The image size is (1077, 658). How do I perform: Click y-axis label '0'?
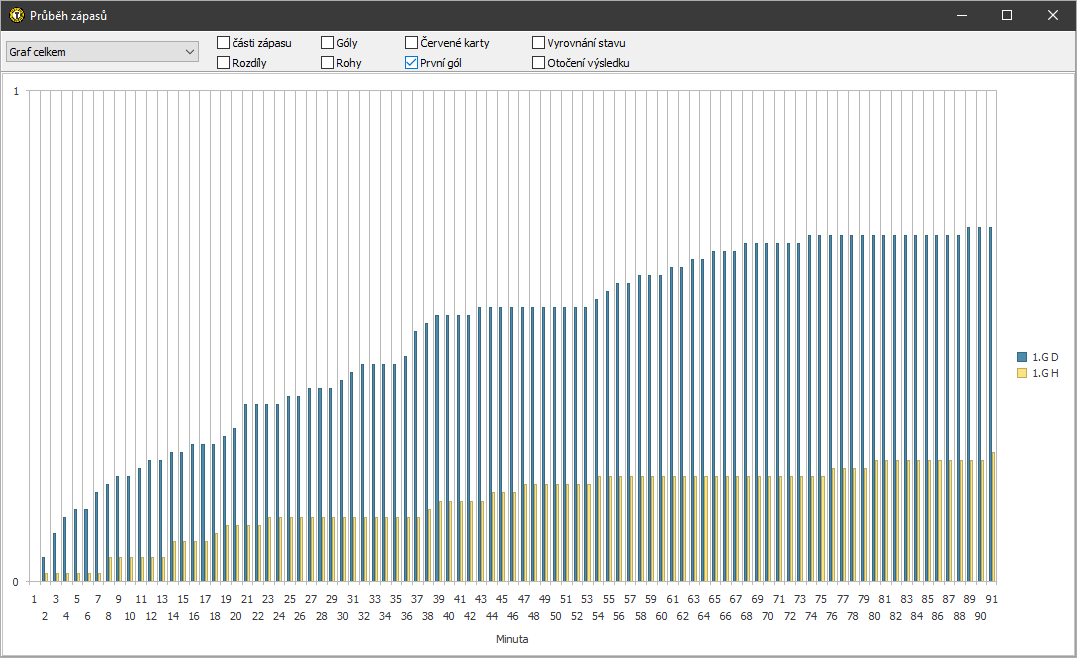click(16, 582)
